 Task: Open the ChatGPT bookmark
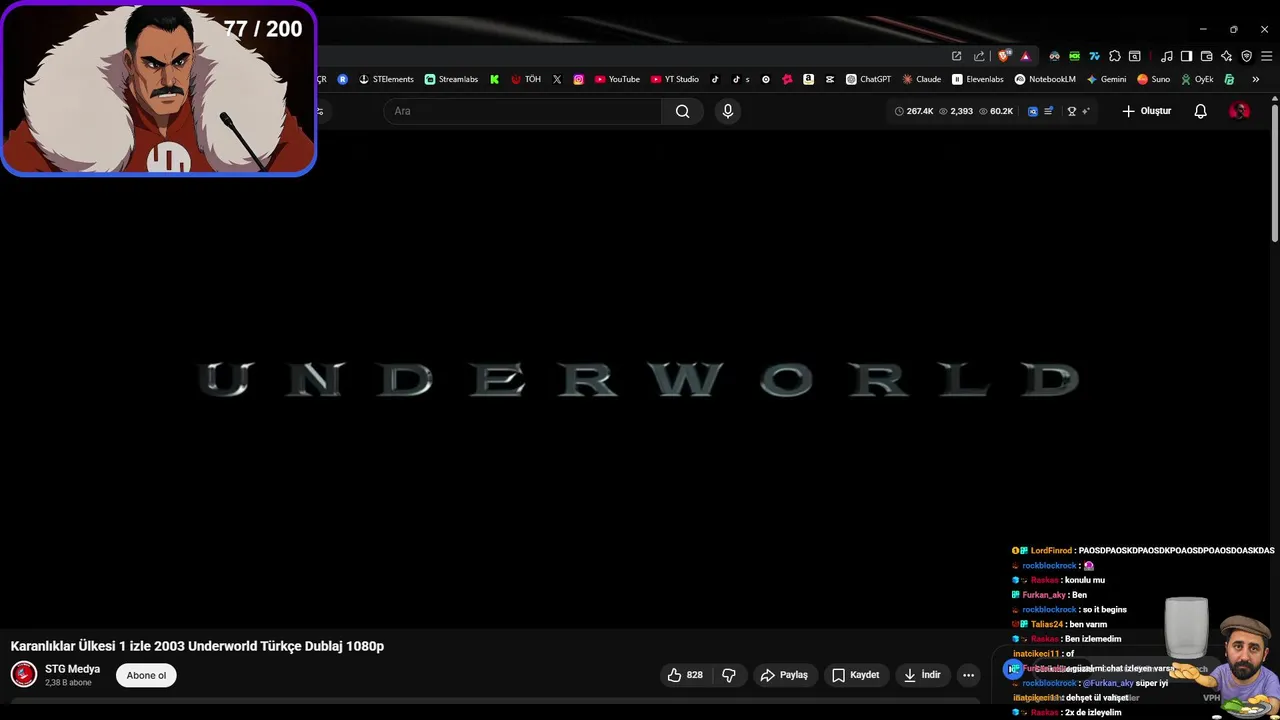point(868,79)
